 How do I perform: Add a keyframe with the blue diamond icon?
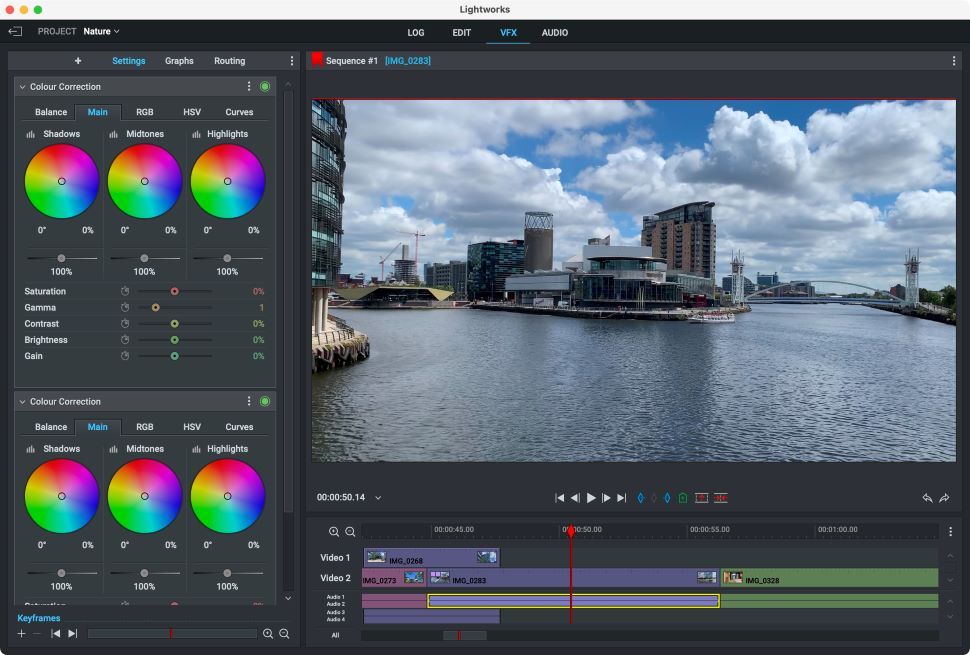pyautogui.click(x=640, y=497)
